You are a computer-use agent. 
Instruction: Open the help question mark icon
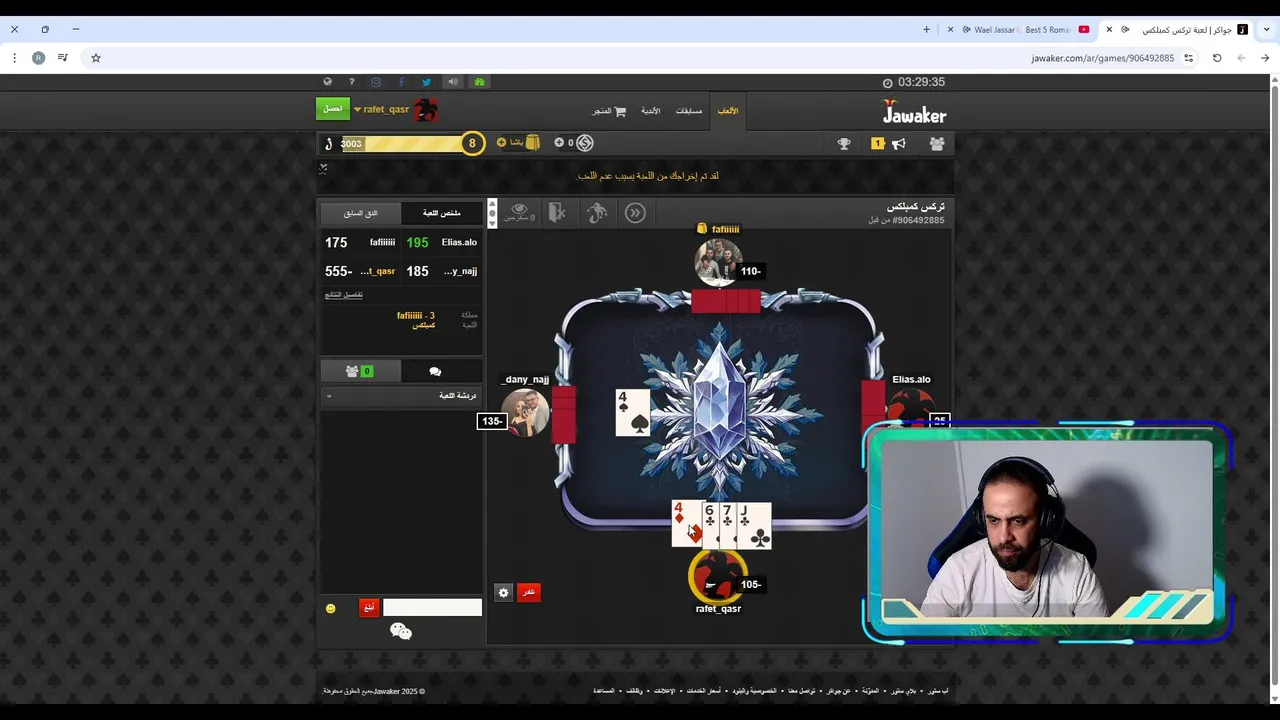(x=351, y=82)
